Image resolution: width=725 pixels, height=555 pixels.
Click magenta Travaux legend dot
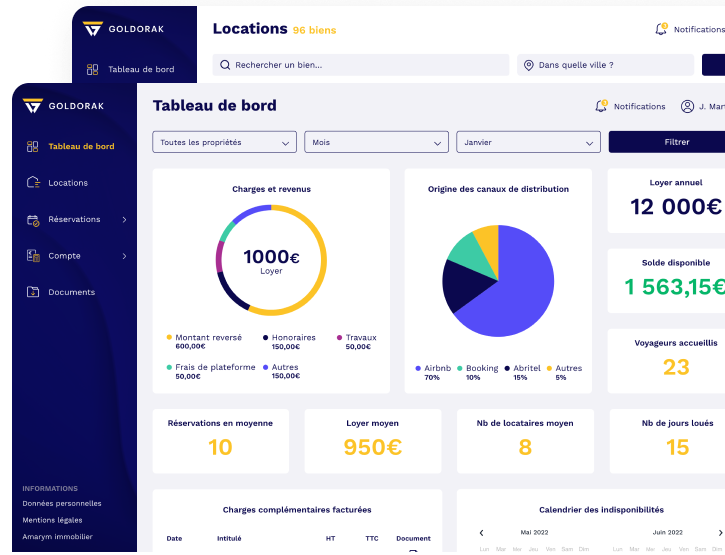[339, 337]
